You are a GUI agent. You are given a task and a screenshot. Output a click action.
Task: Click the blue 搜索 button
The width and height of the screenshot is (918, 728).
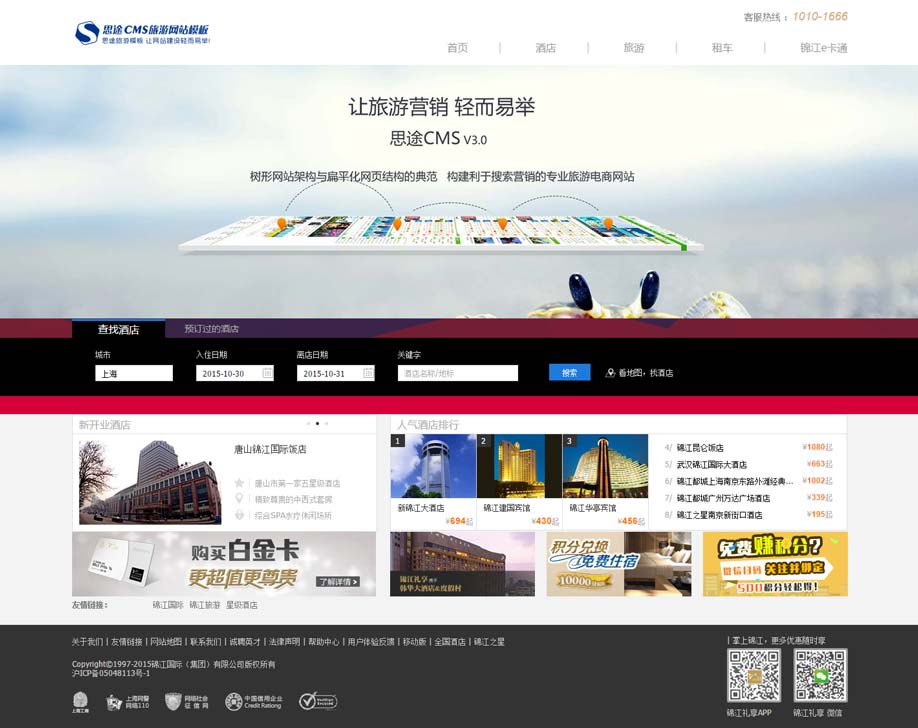pyautogui.click(x=570, y=372)
